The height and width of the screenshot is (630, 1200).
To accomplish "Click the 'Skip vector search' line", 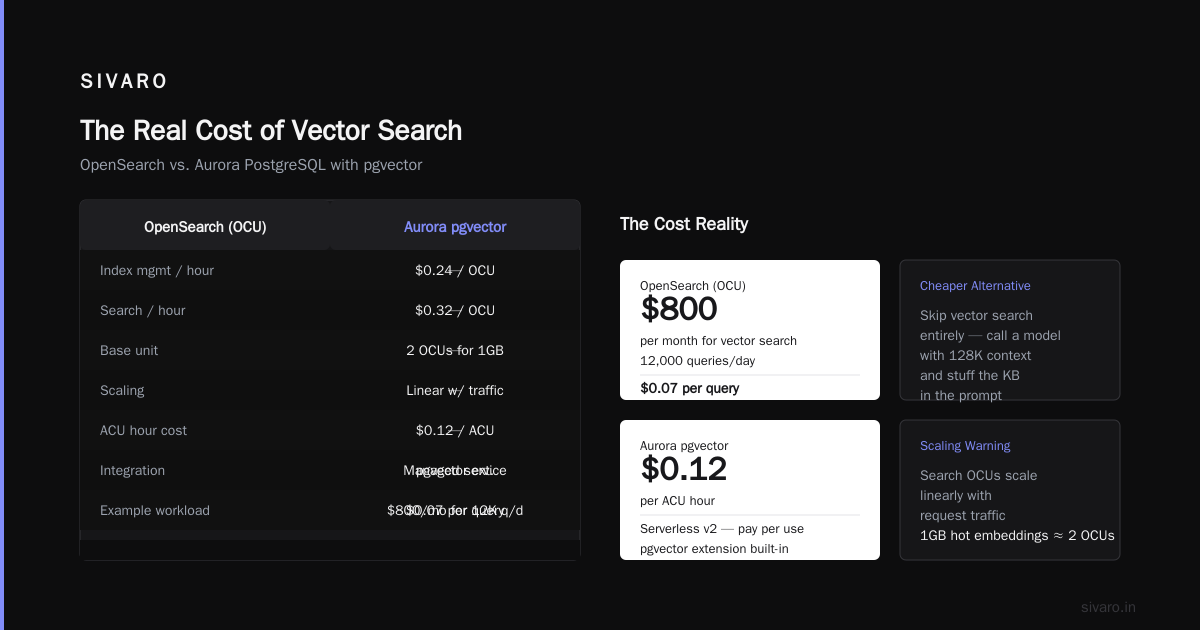I will point(976,316).
